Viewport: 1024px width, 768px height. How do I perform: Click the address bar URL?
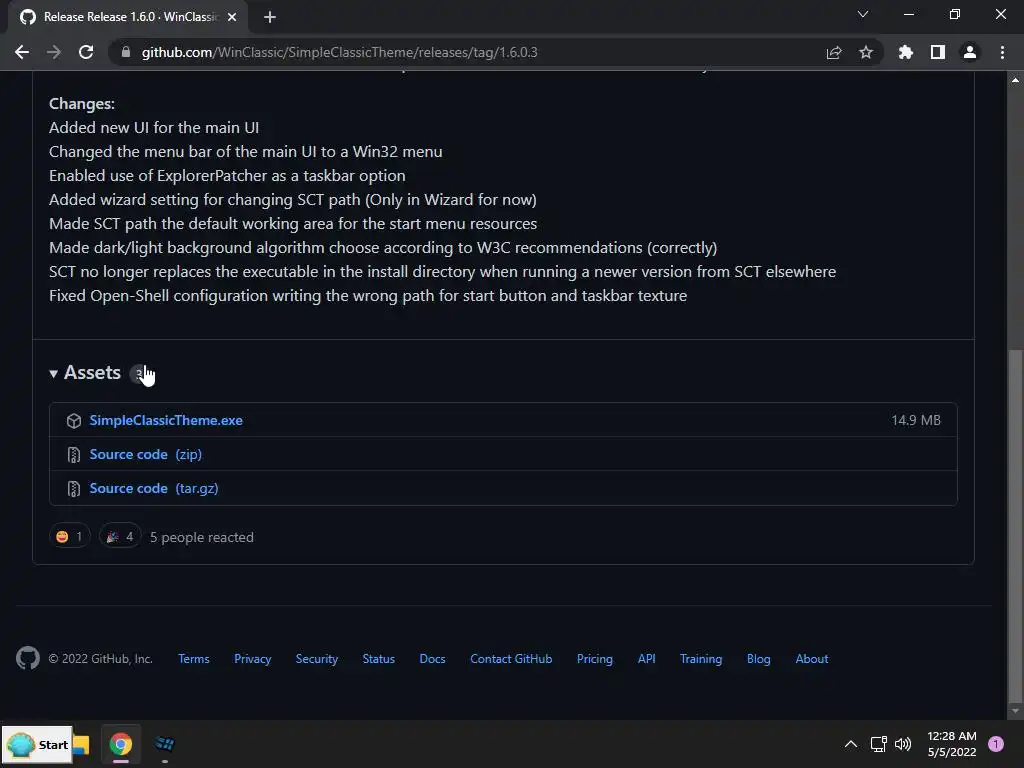(x=340, y=52)
